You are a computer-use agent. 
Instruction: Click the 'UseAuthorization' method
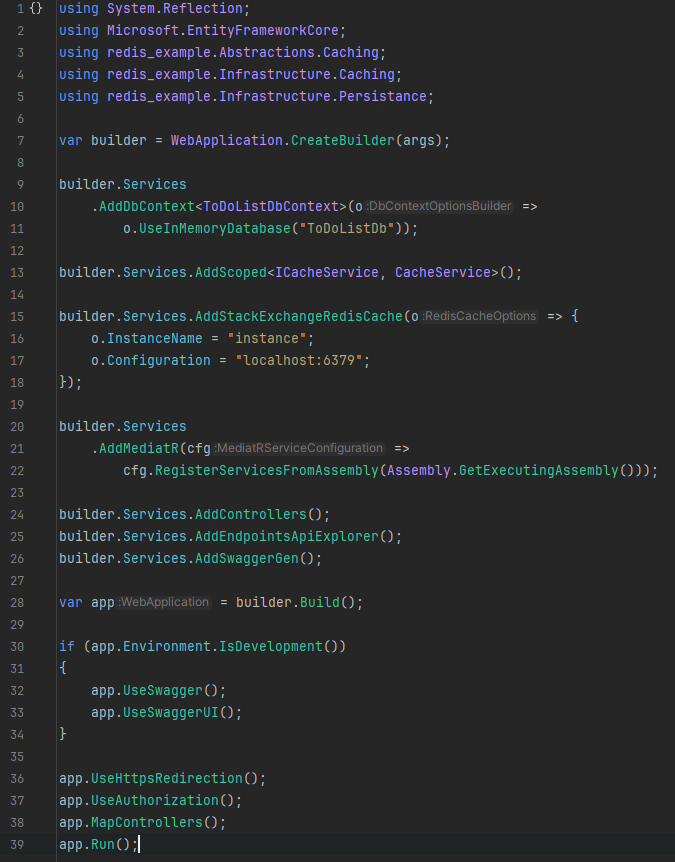pyautogui.click(x=155, y=800)
